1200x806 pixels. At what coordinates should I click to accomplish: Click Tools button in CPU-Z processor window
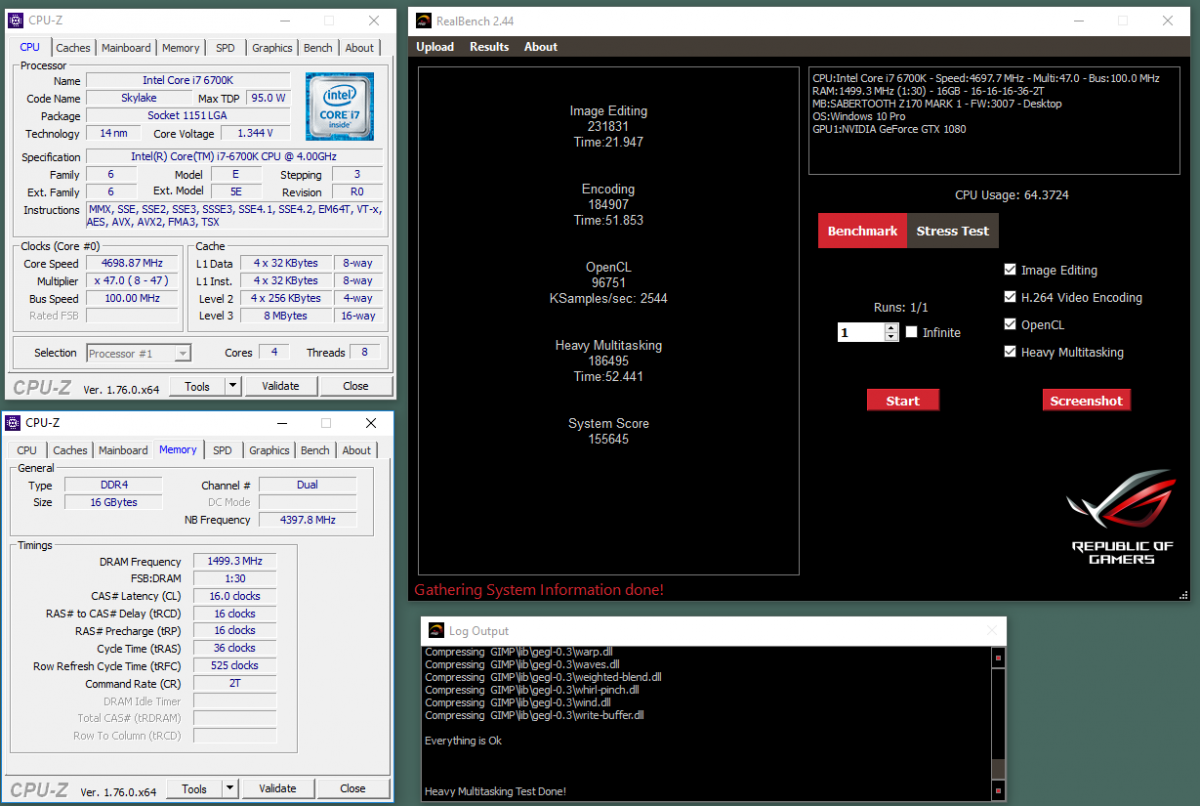coord(197,386)
